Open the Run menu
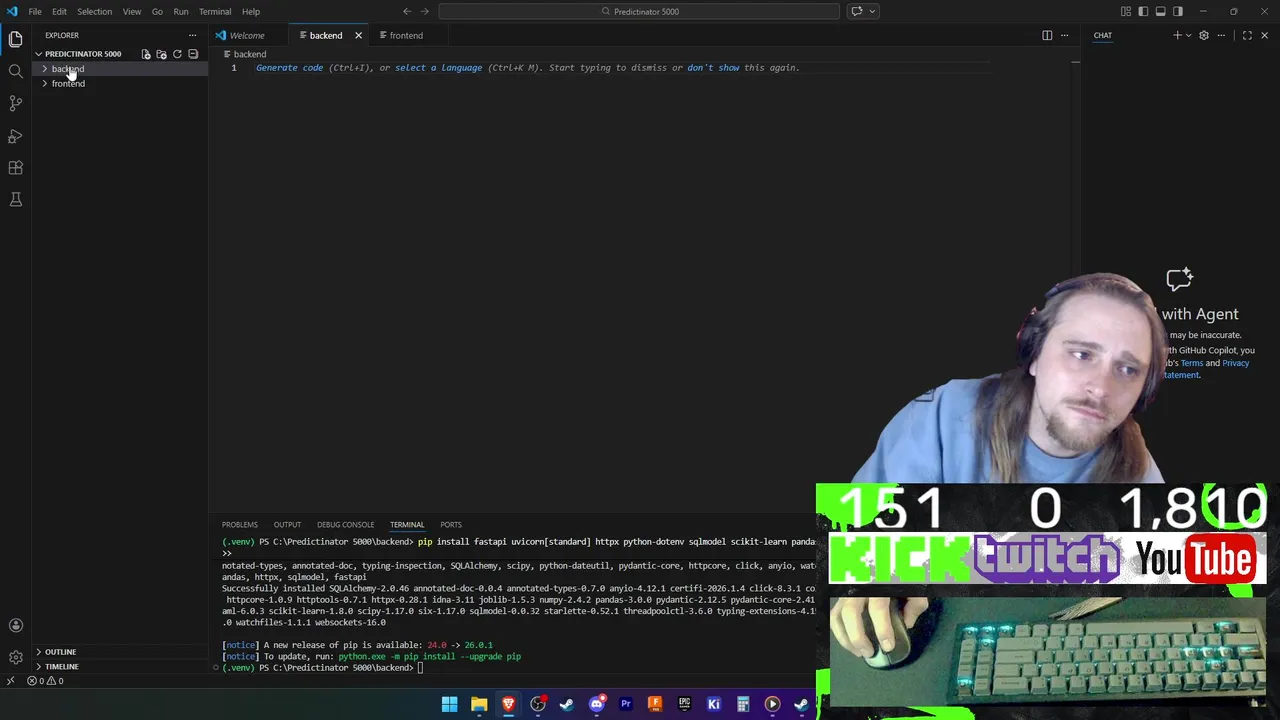 pos(181,11)
